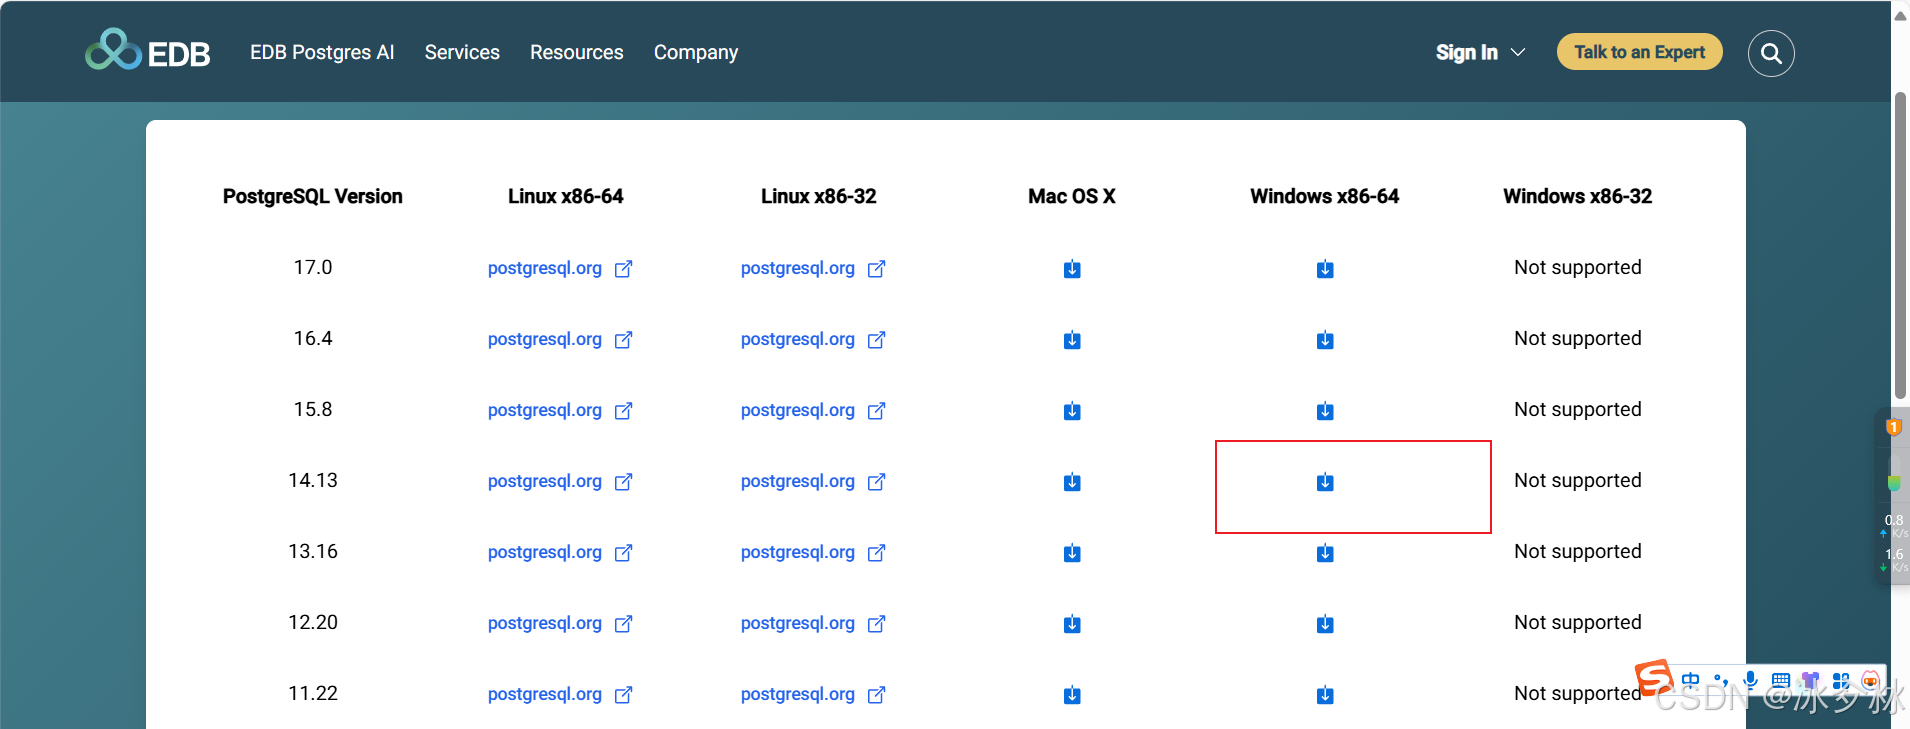Download PostgreSQL 13.16 for Windows x86-64
Viewport: 1910px width, 729px height.
pyautogui.click(x=1325, y=553)
